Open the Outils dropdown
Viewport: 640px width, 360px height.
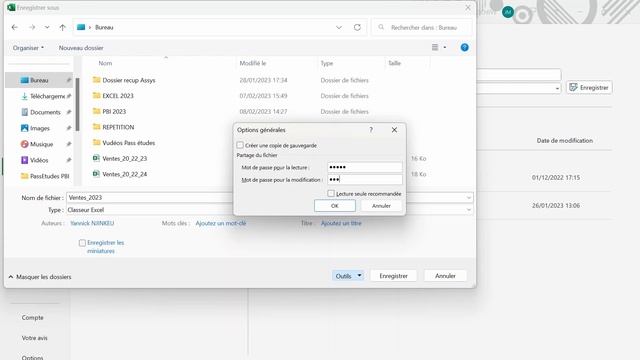[x=348, y=276]
